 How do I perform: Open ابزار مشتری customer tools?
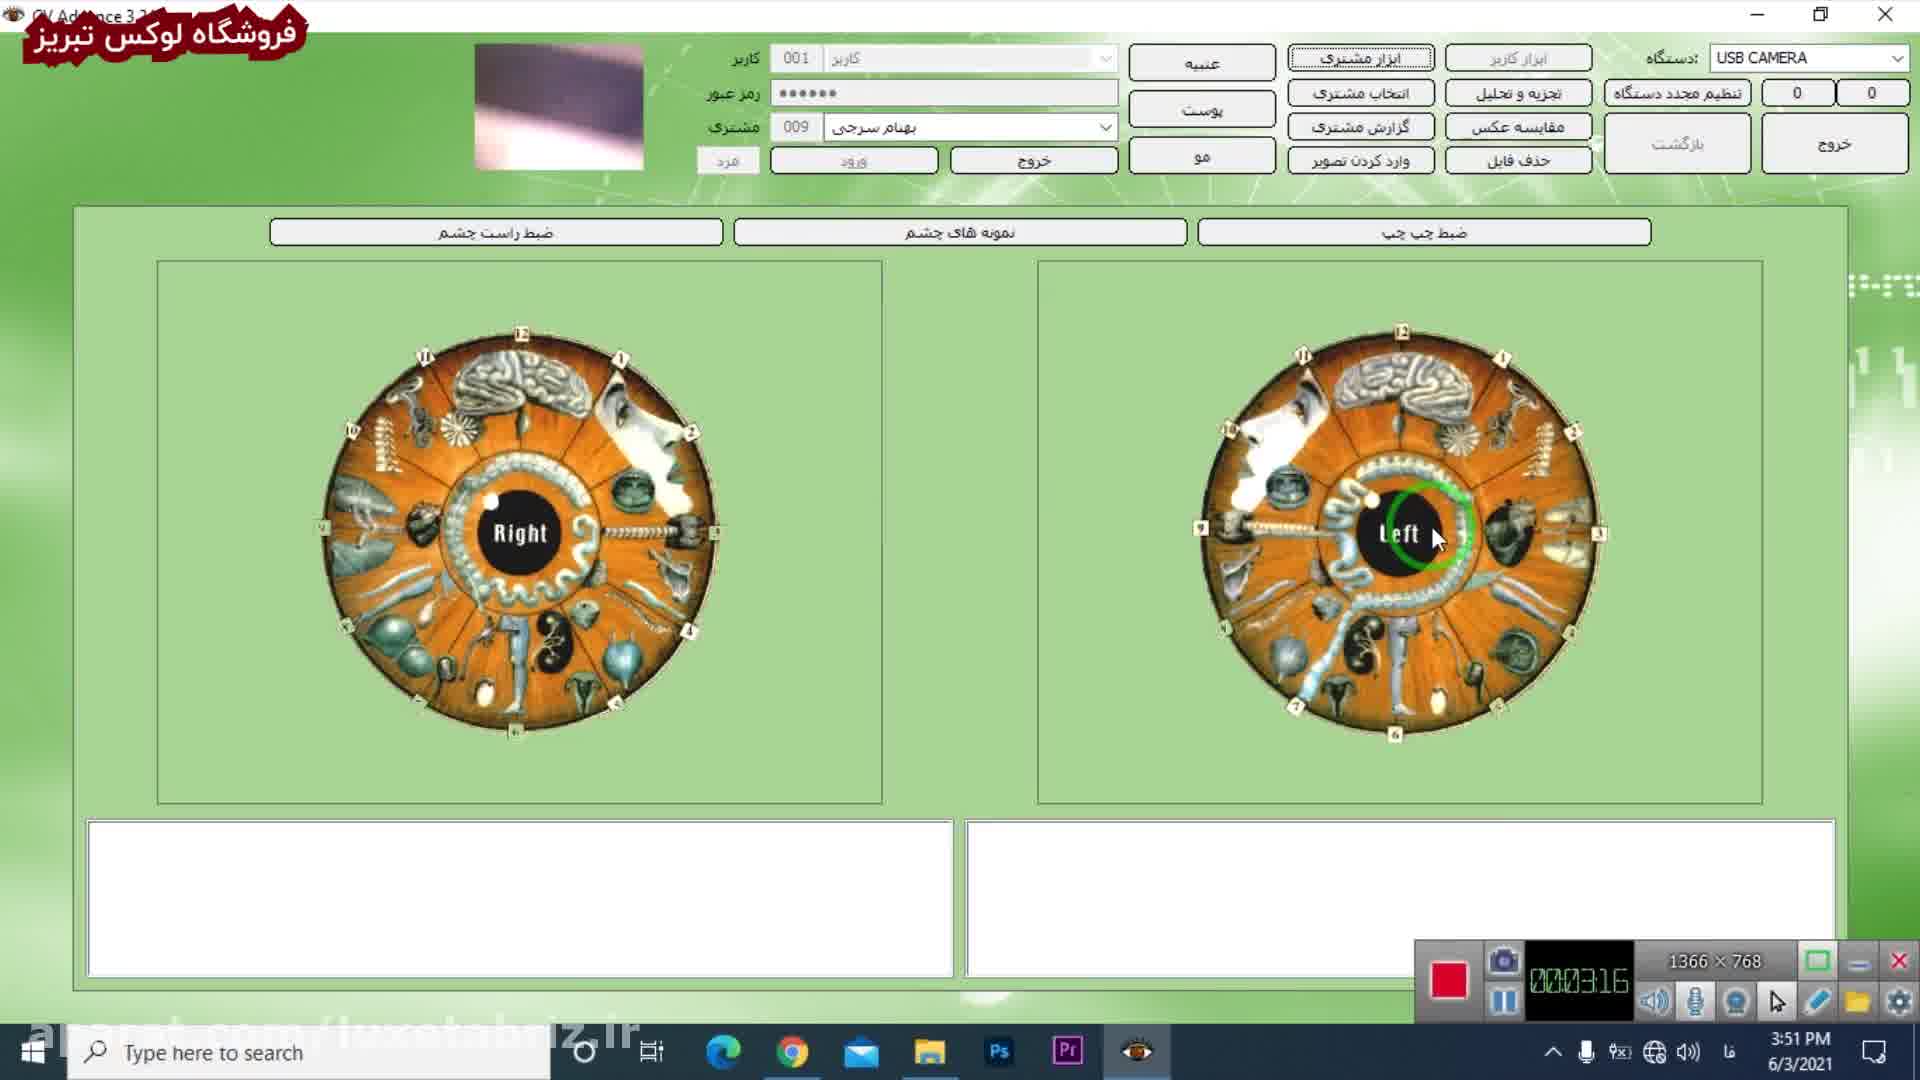coord(1360,58)
